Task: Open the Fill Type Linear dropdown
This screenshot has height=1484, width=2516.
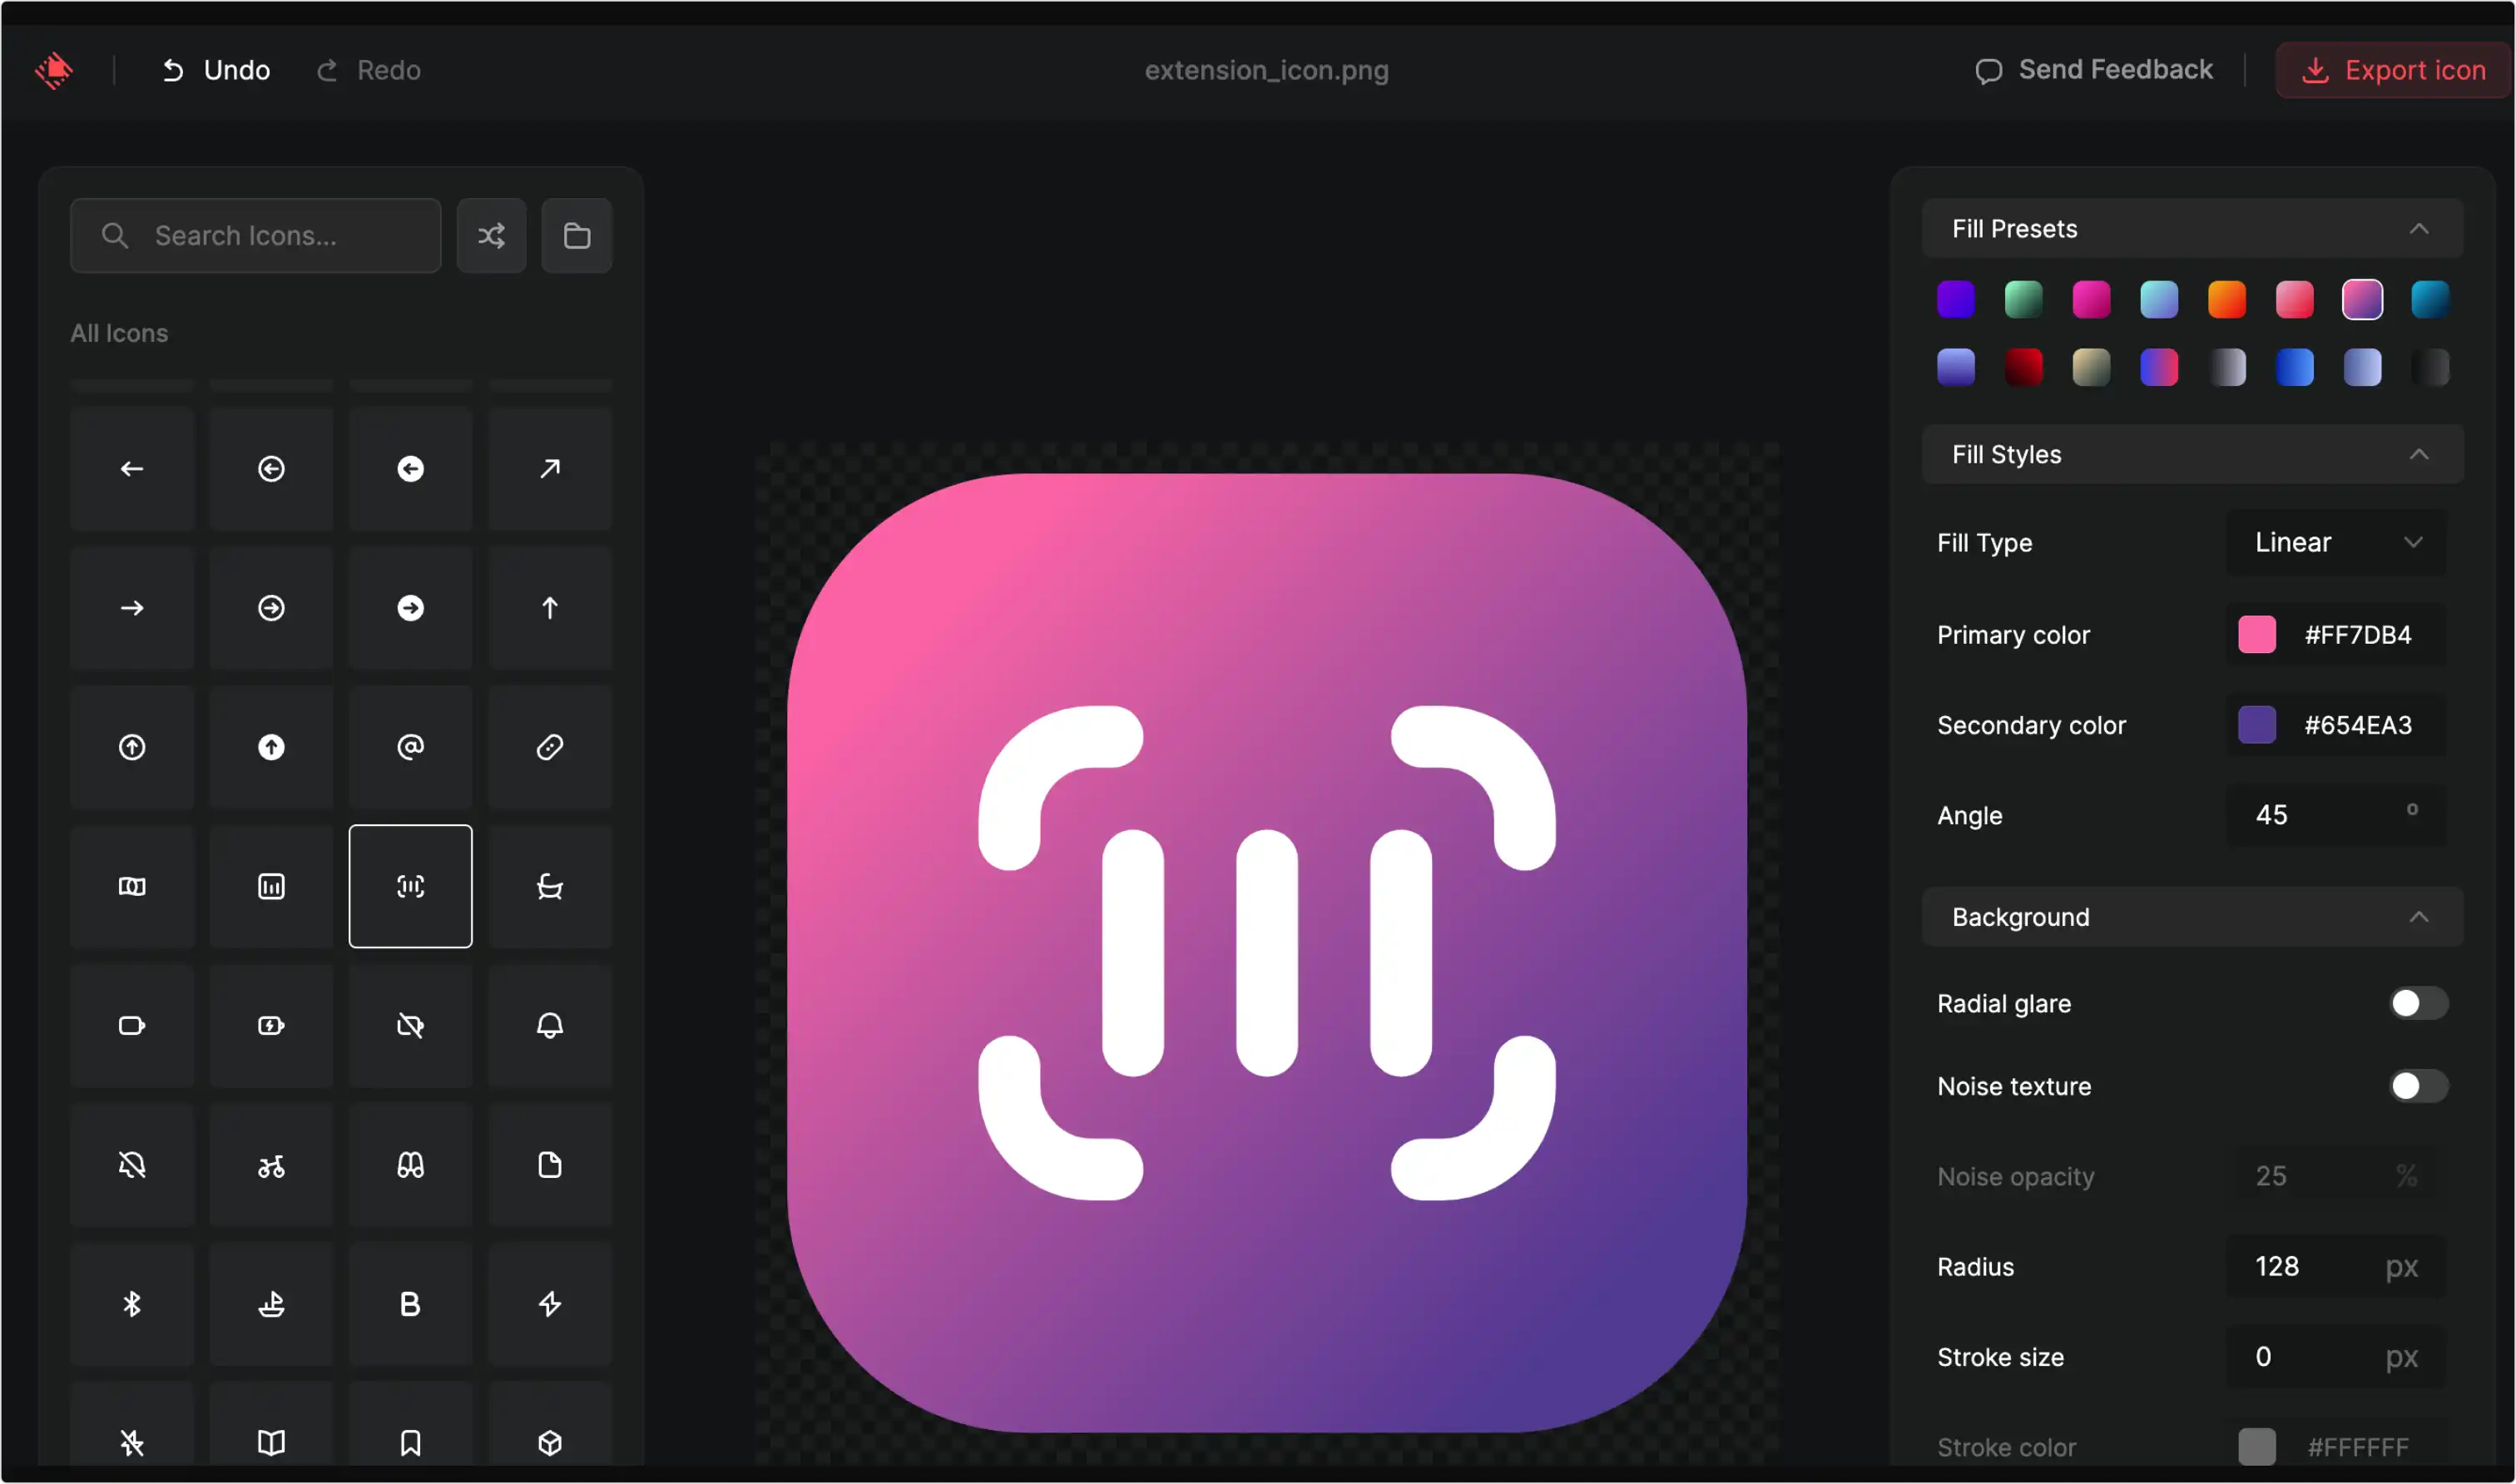Action: pos(2336,542)
